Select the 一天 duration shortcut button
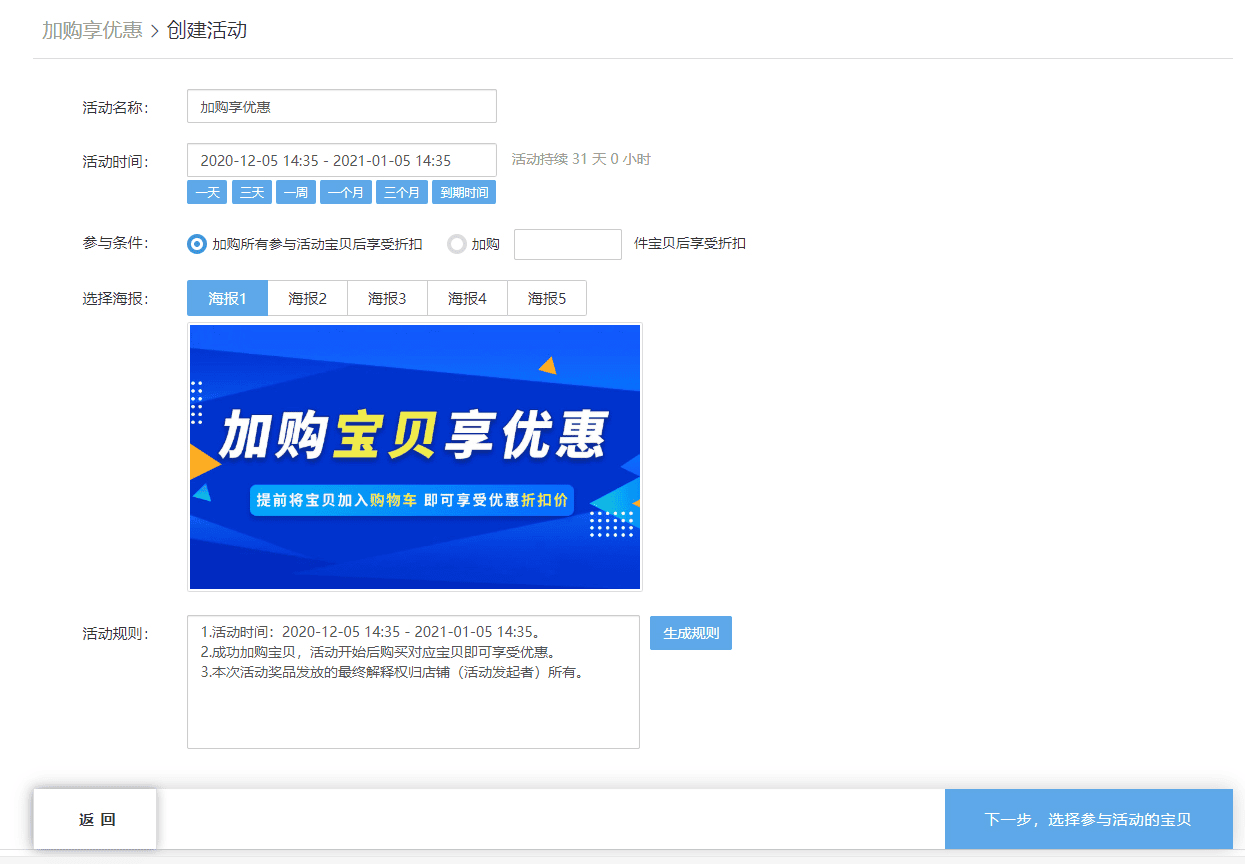The width and height of the screenshot is (1245, 864). point(207,191)
